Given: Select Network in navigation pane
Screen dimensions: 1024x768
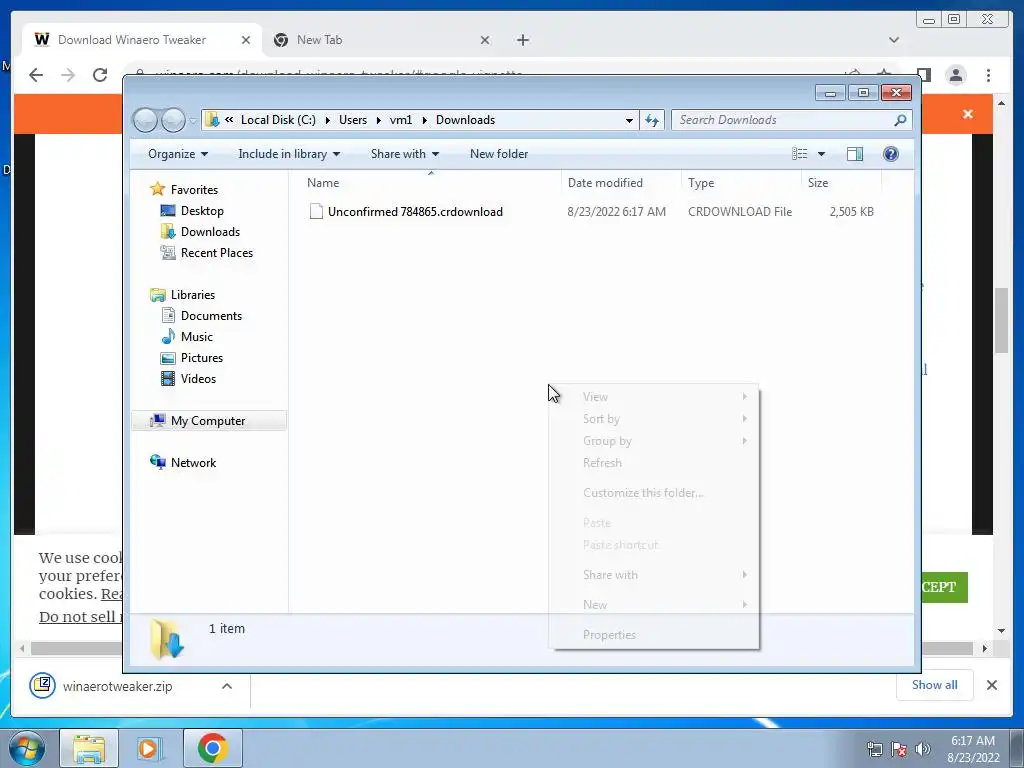Looking at the screenshot, I should [193, 463].
